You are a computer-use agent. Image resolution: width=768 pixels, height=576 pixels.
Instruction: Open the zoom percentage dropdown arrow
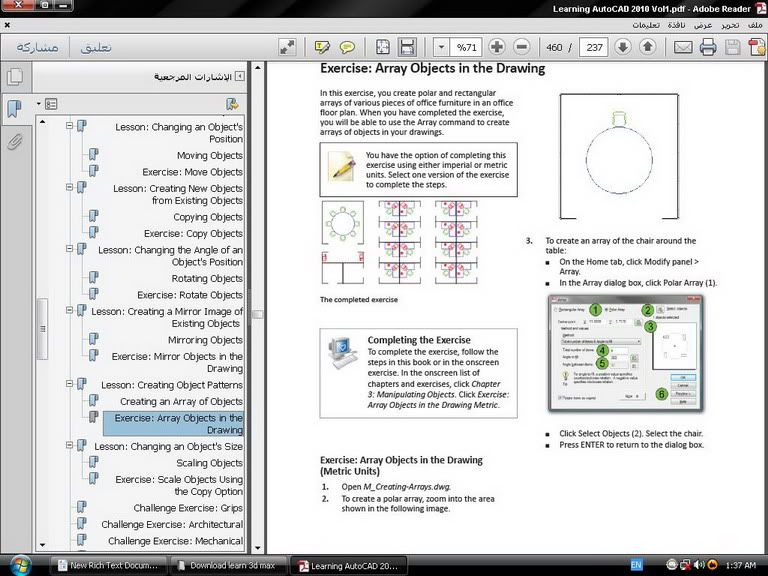(441, 47)
